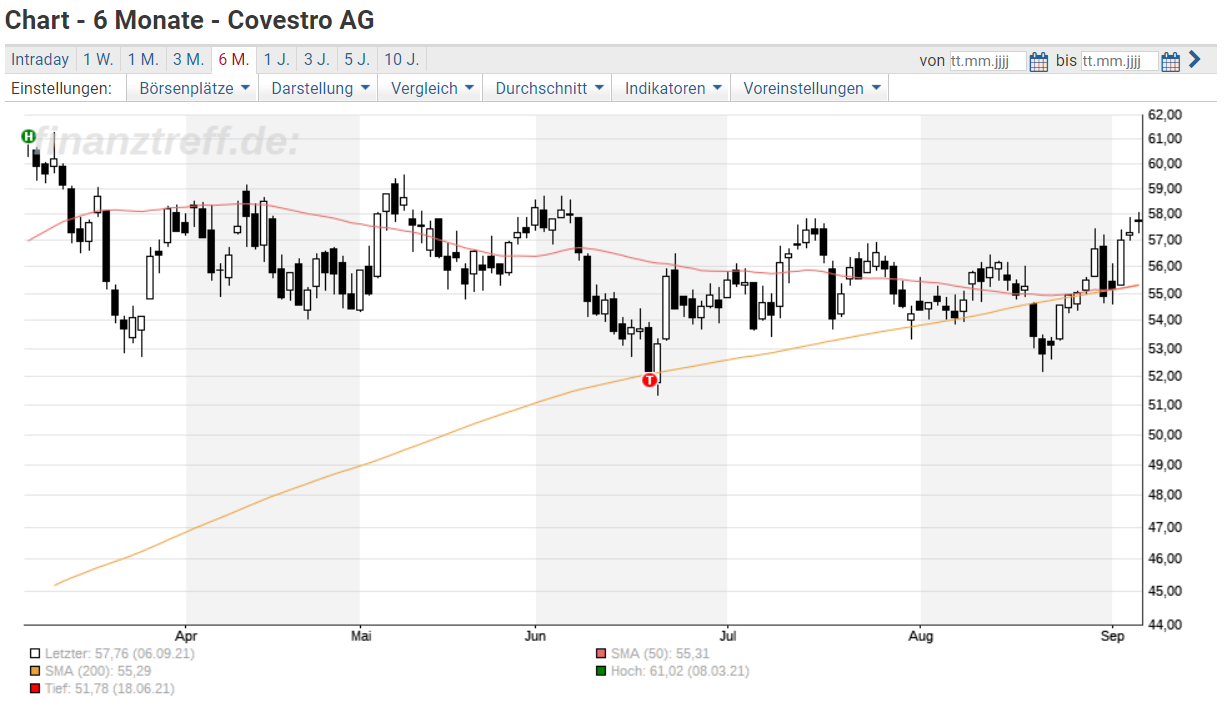Click the 'Einstellungen:' label

(61, 88)
